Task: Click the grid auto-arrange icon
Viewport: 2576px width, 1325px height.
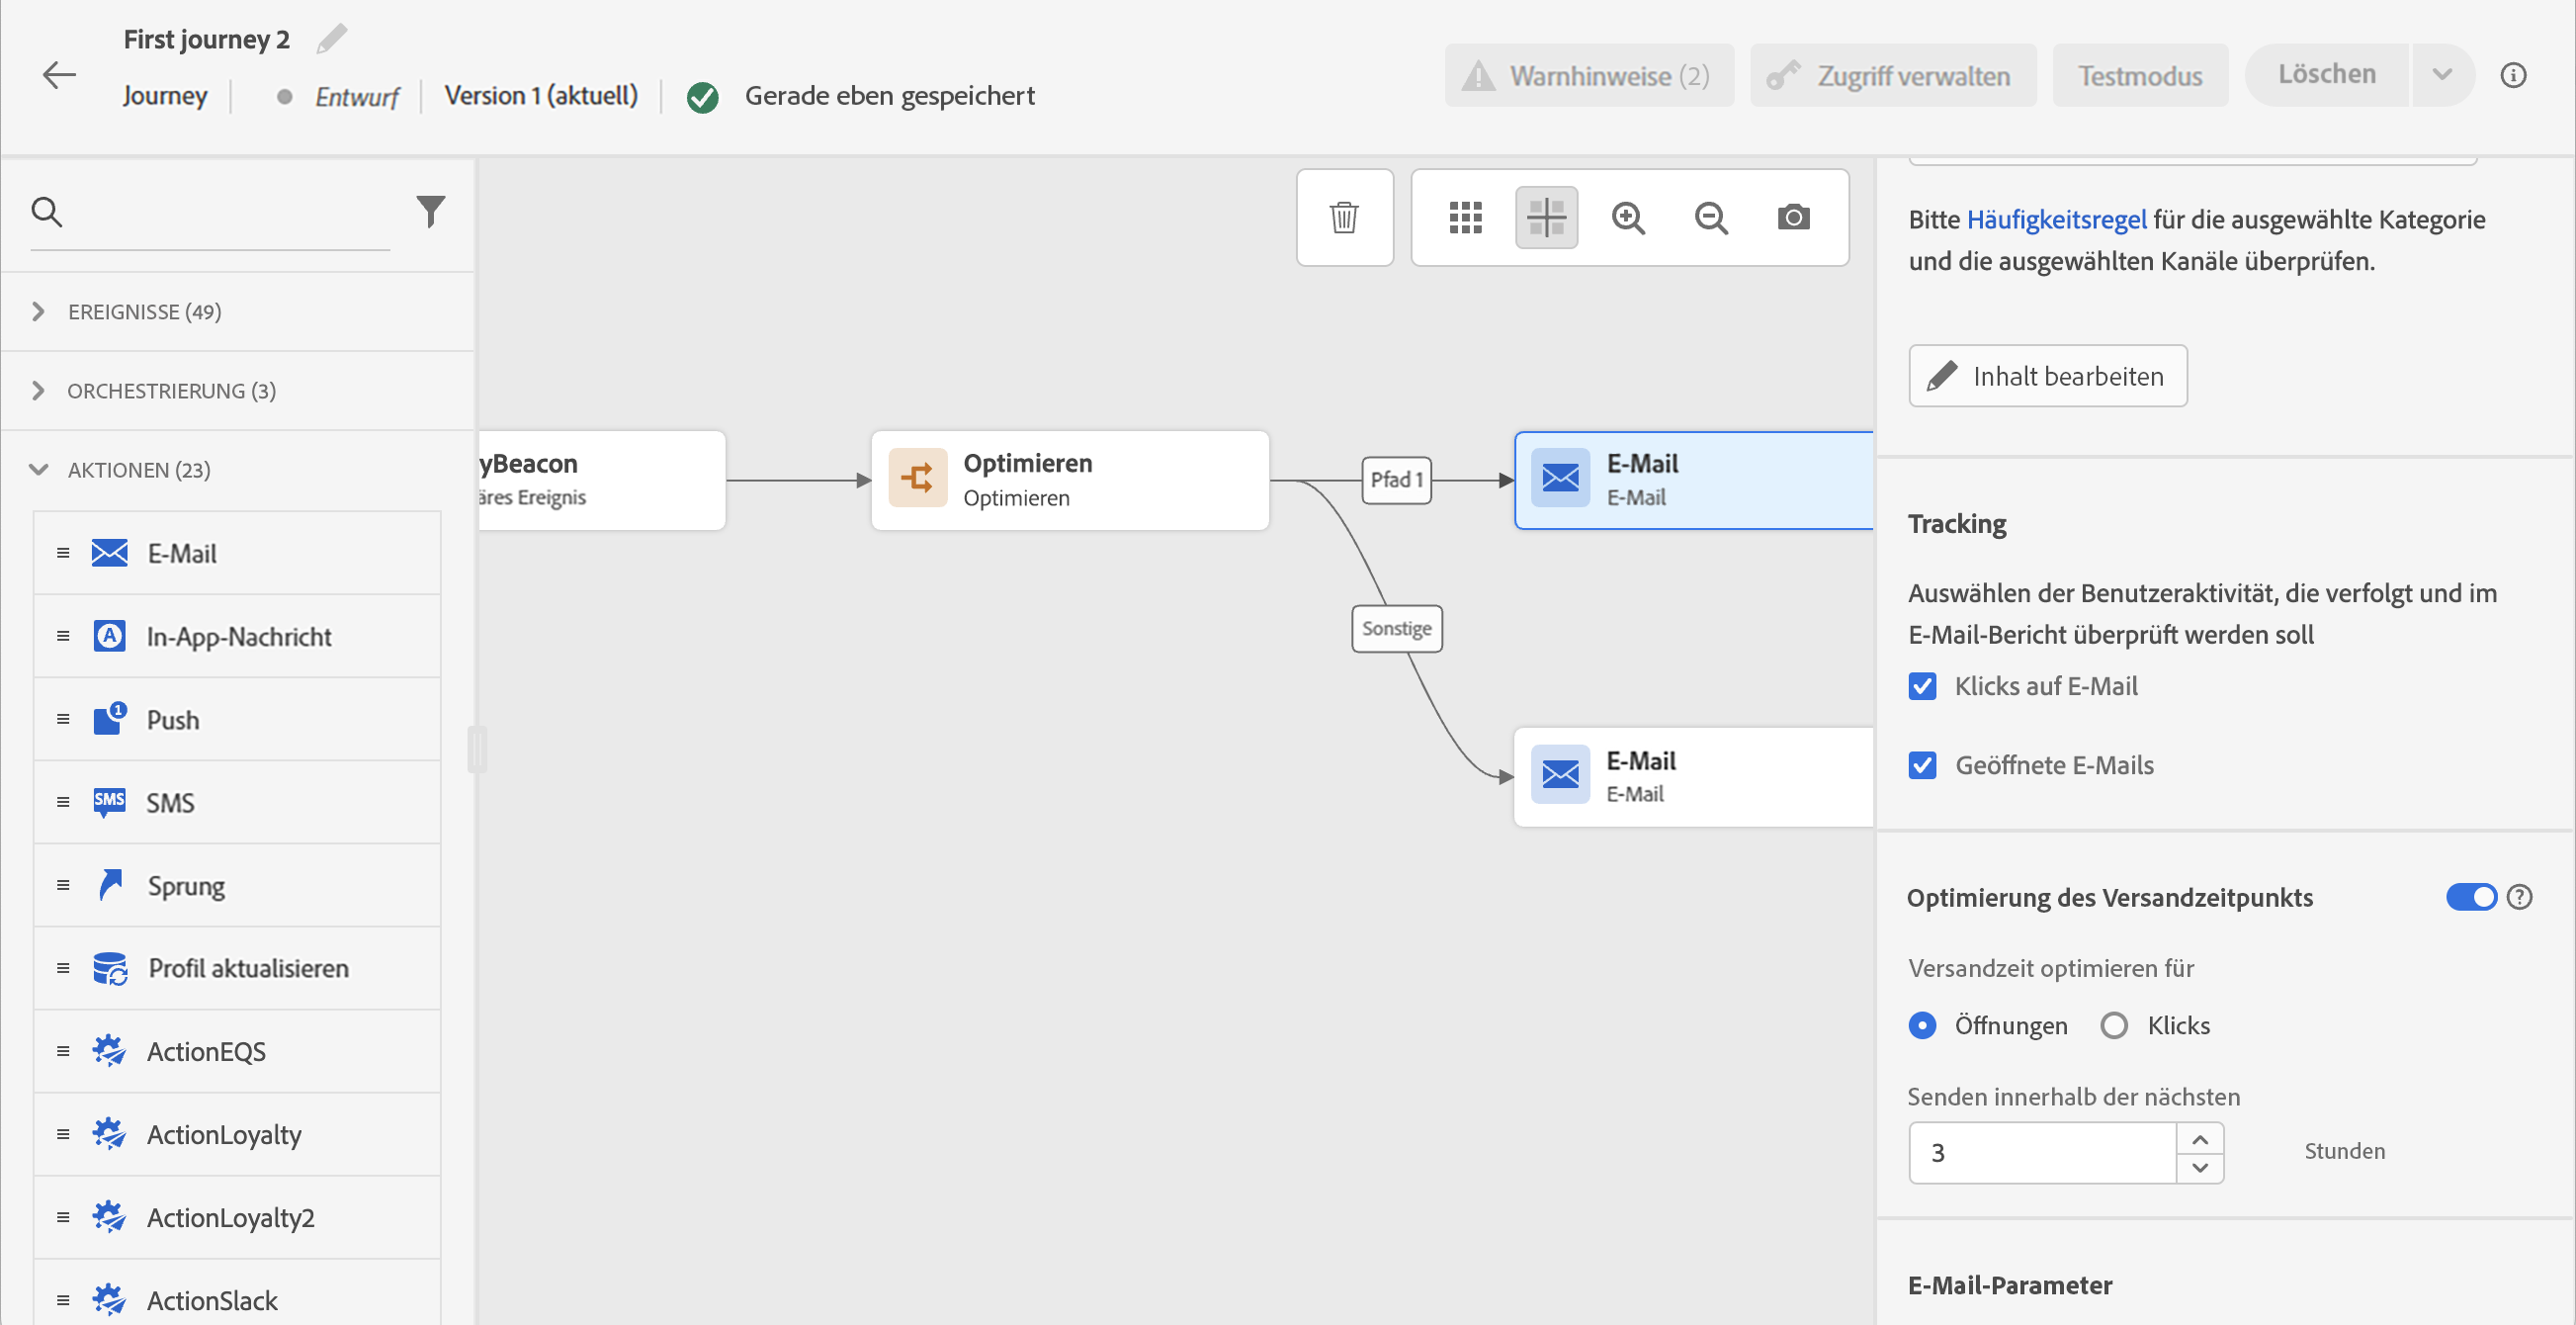Action: (x=1465, y=217)
